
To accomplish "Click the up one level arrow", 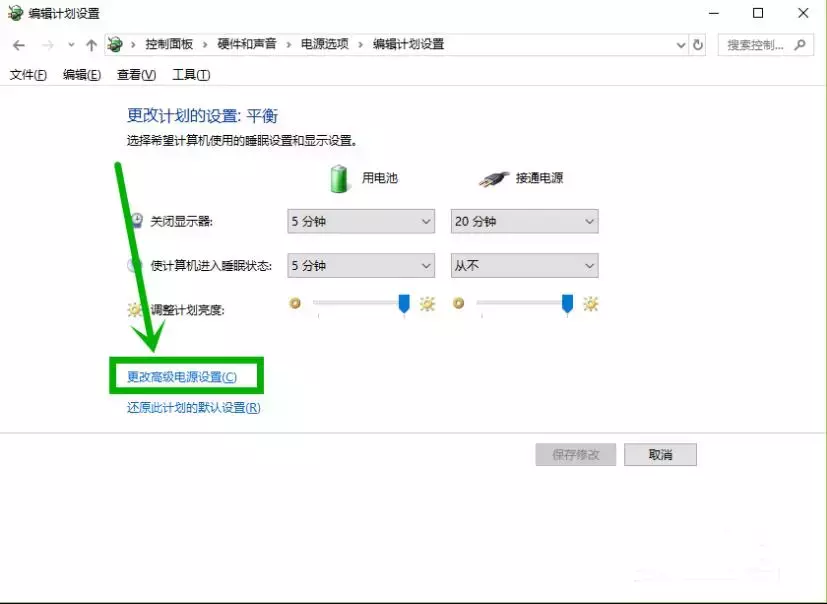I will coord(91,44).
